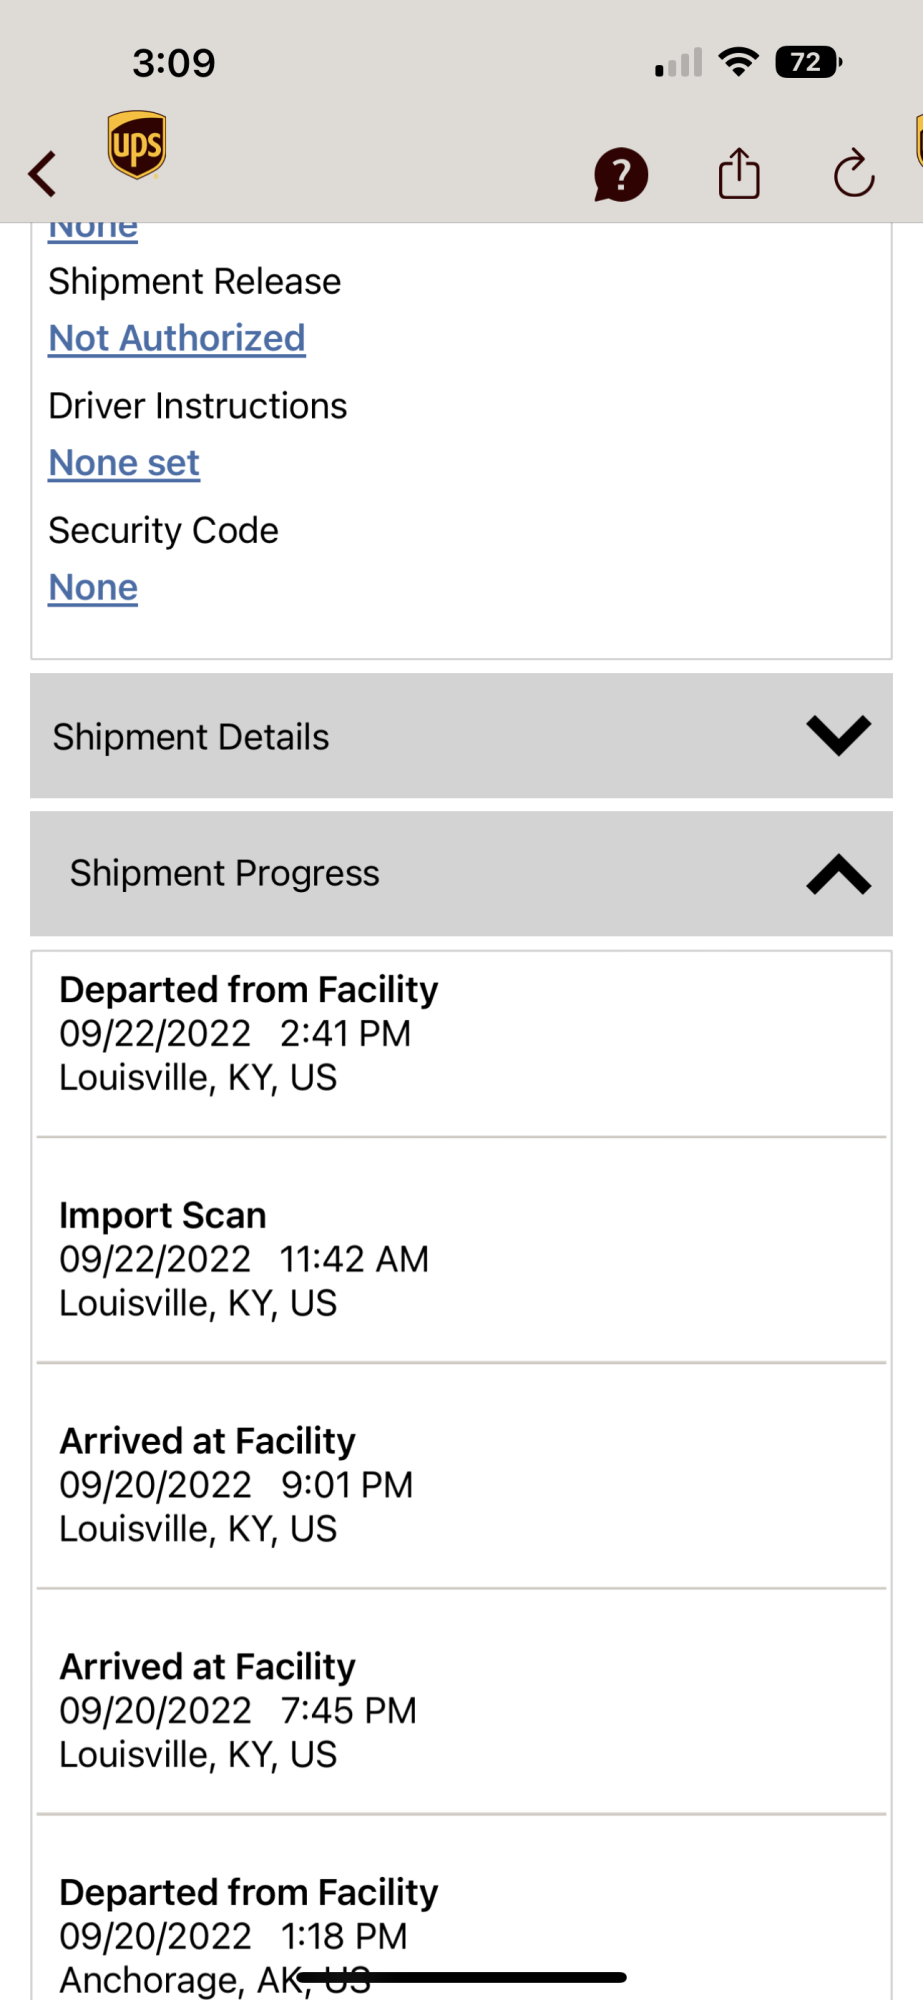
Task: Tap the Shipment Progress header label
Action: click(225, 873)
